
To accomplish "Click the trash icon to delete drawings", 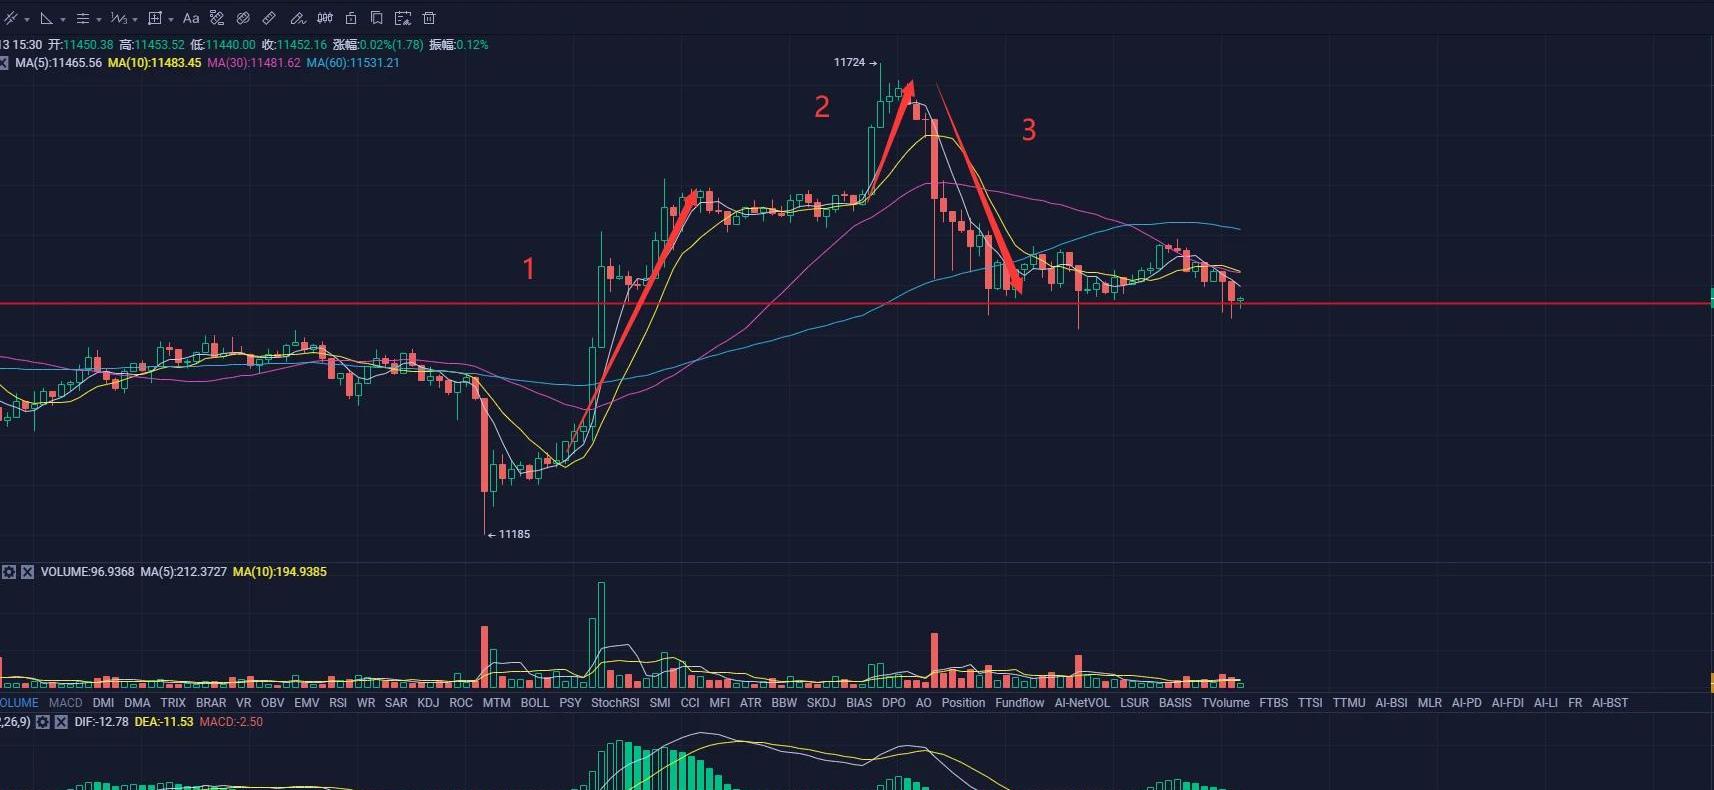I will point(429,18).
